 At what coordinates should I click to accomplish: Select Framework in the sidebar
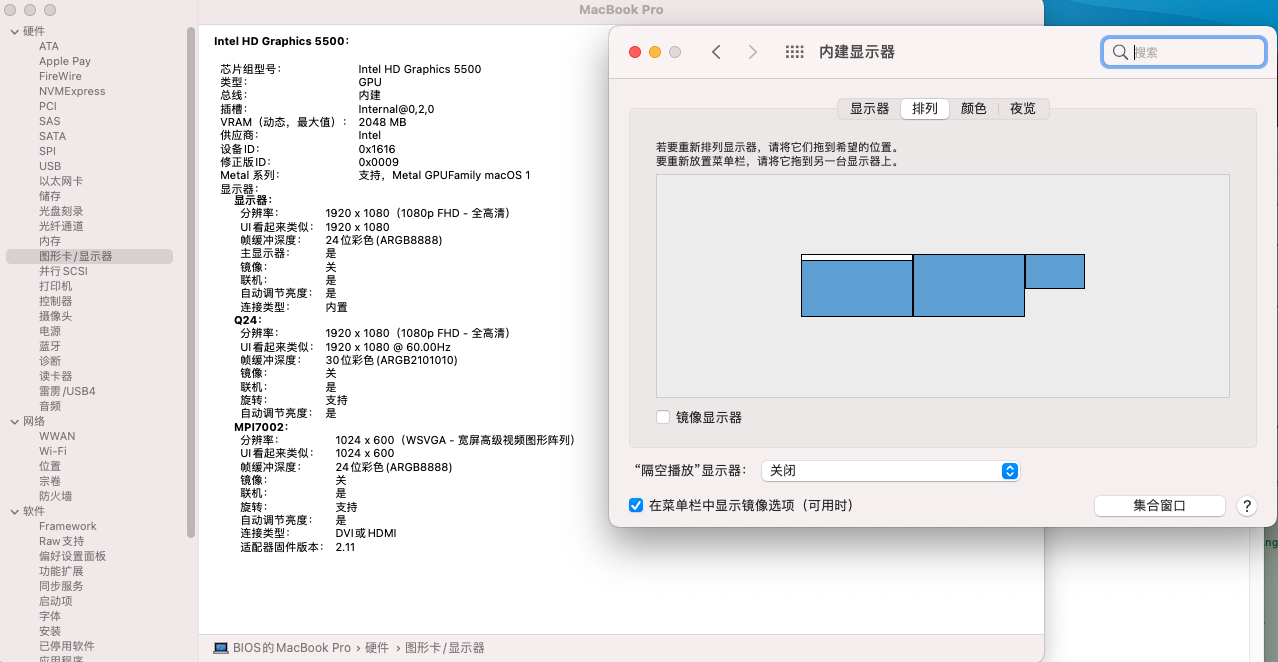[68, 526]
